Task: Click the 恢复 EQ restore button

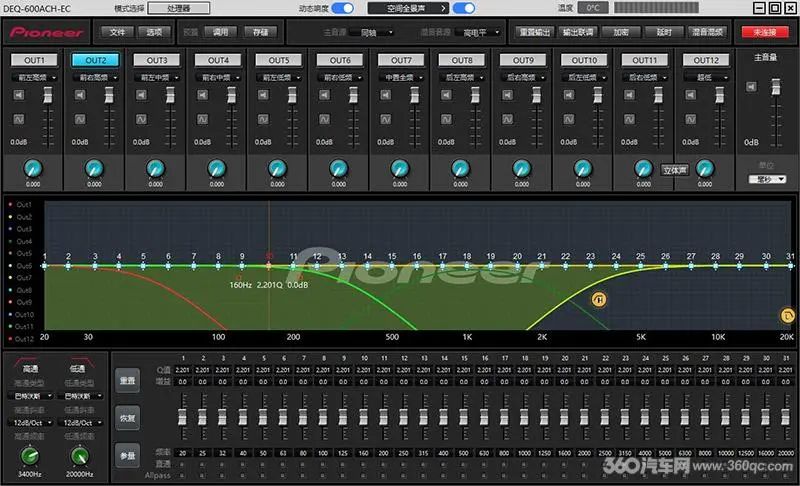Action: tap(128, 418)
